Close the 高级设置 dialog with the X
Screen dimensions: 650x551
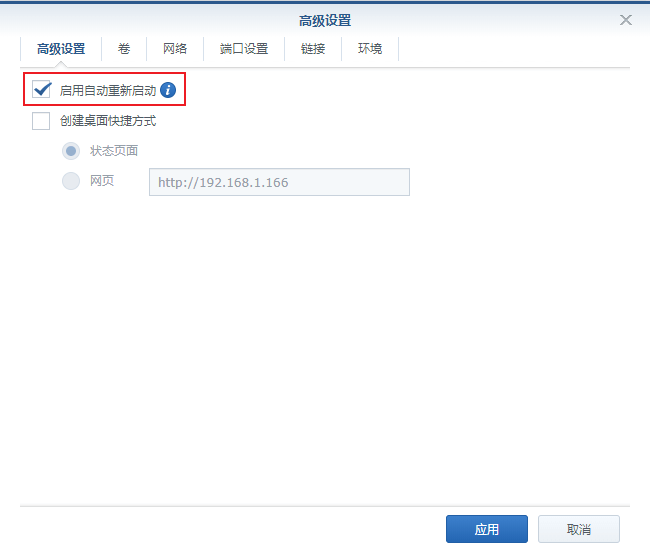pyautogui.click(x=626, y=20)
